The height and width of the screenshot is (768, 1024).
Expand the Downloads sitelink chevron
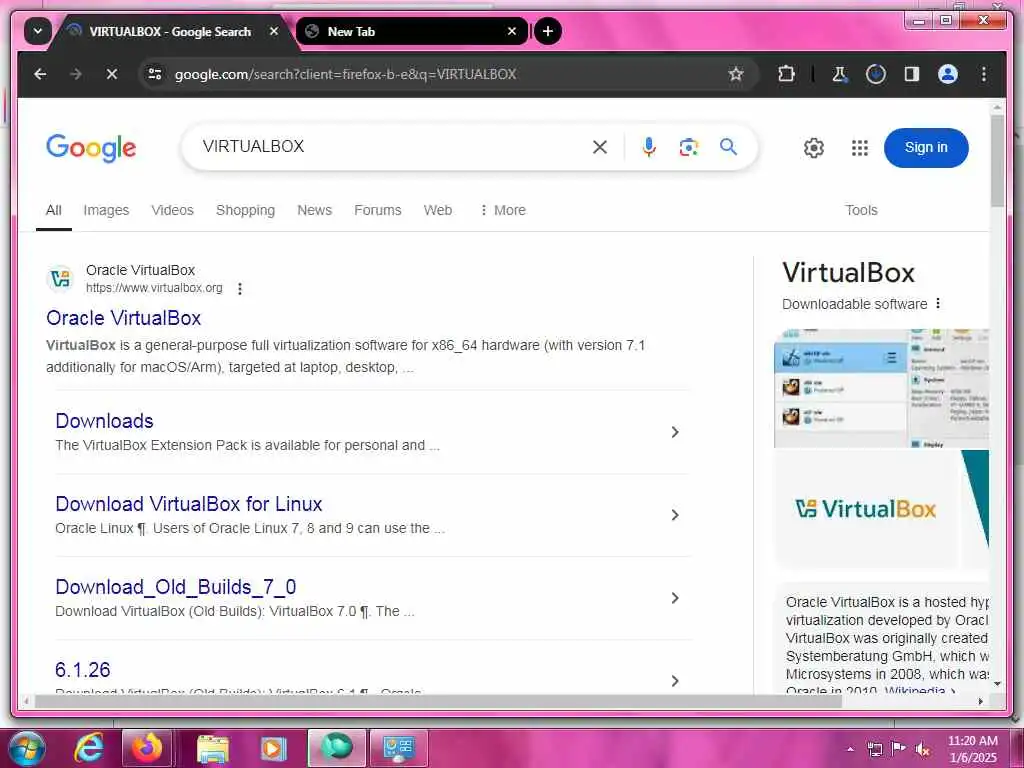675,432
